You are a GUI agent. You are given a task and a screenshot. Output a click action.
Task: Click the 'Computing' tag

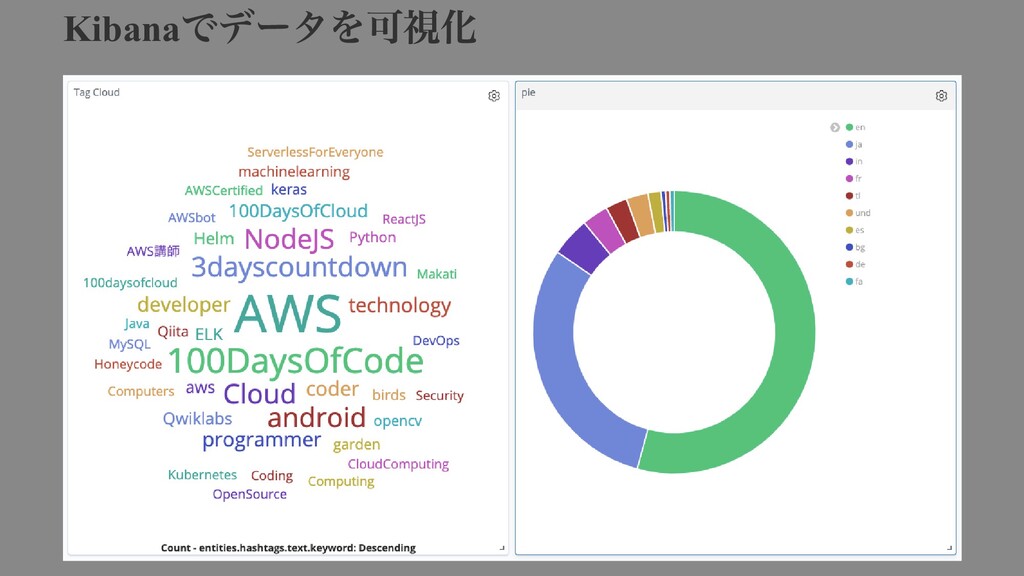[x=341, y=482]
